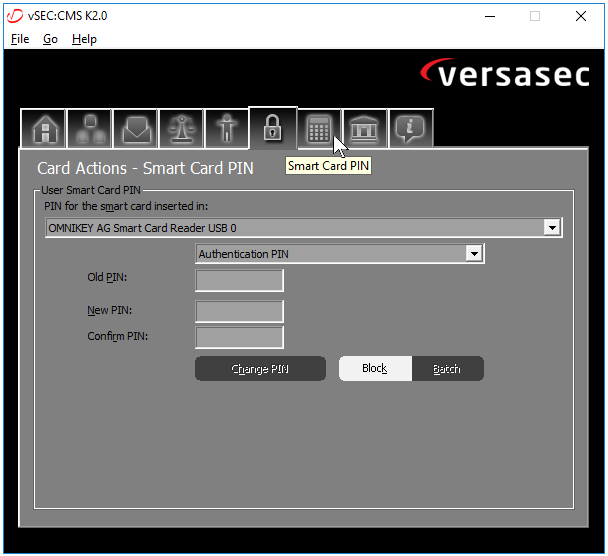Focus the New PIN input field

pos(240,311)
